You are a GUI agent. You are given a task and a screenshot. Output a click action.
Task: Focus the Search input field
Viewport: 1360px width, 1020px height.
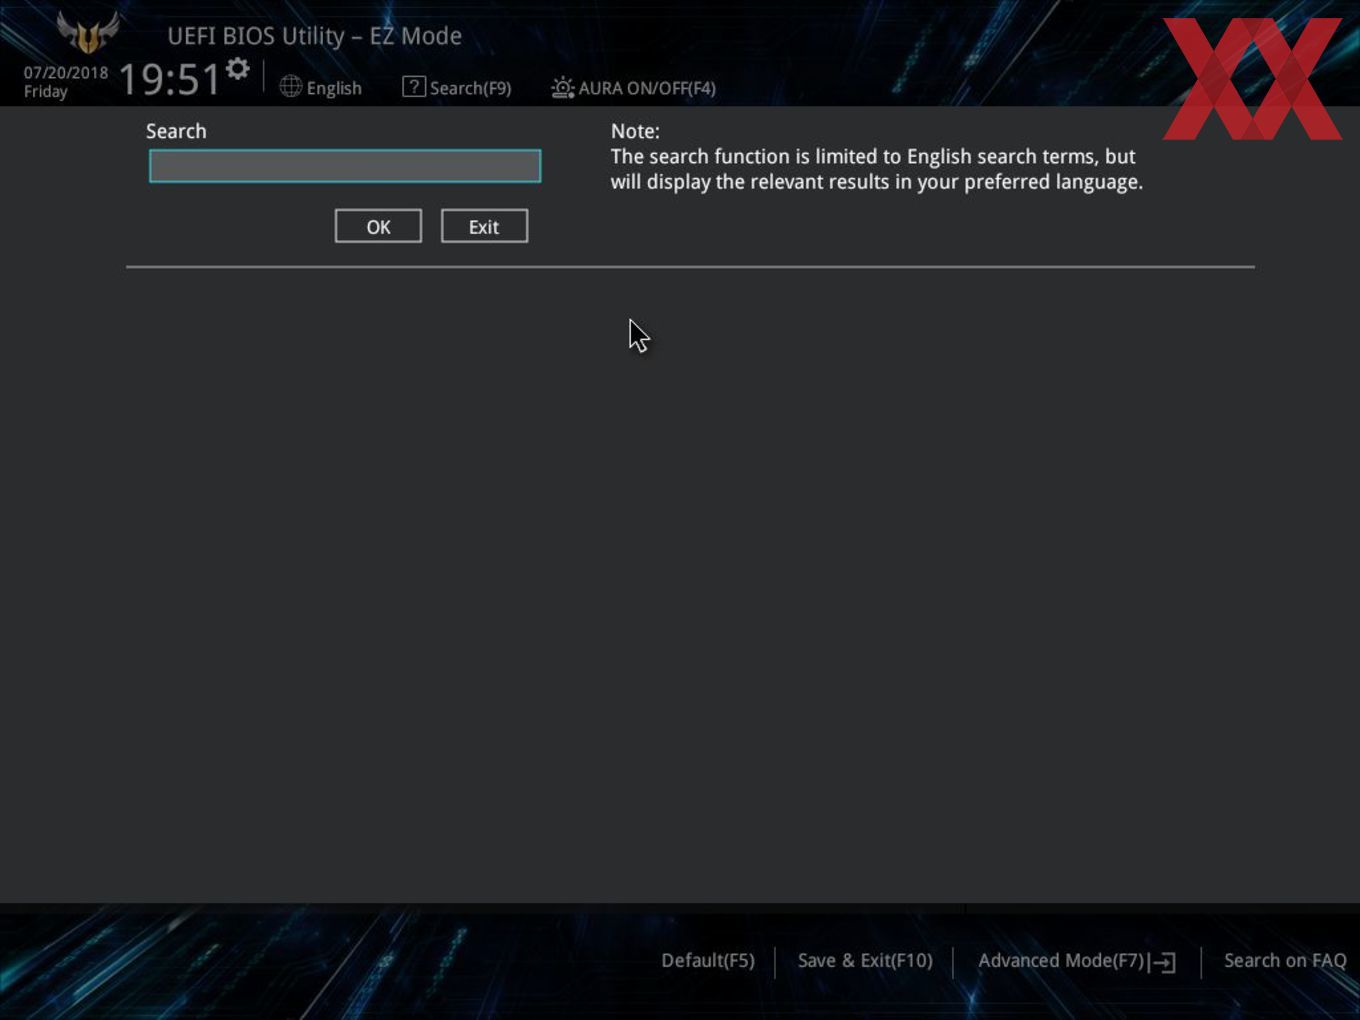point(345,166)
